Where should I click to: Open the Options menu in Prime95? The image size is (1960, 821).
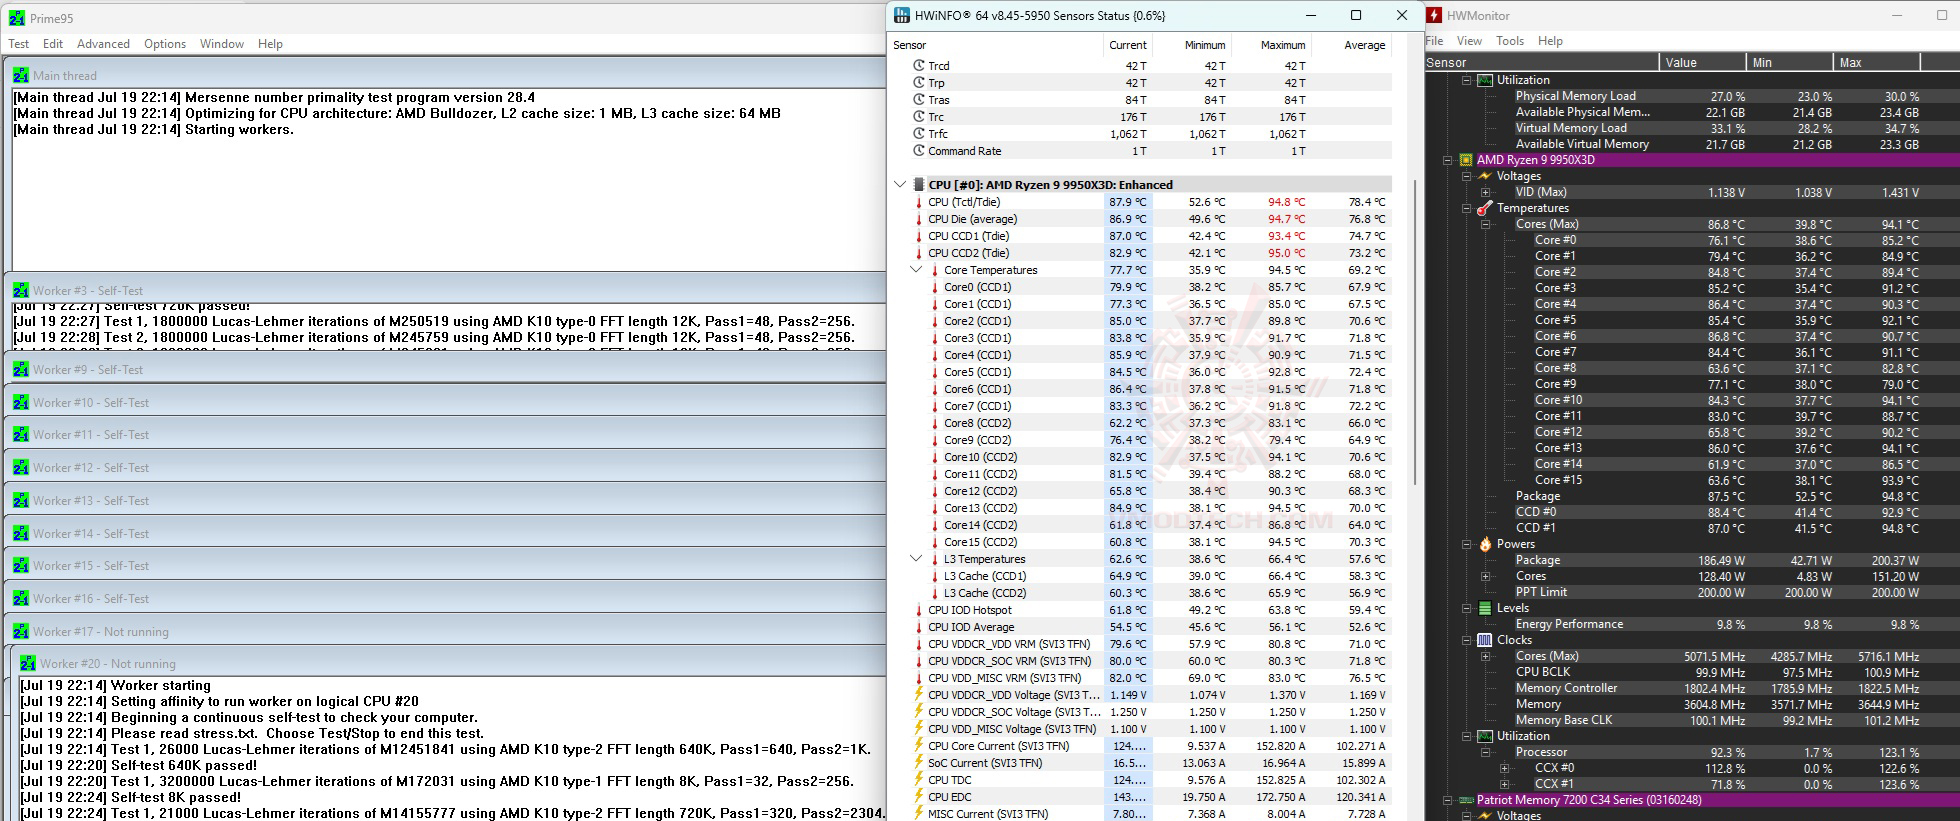coord(165,44)
